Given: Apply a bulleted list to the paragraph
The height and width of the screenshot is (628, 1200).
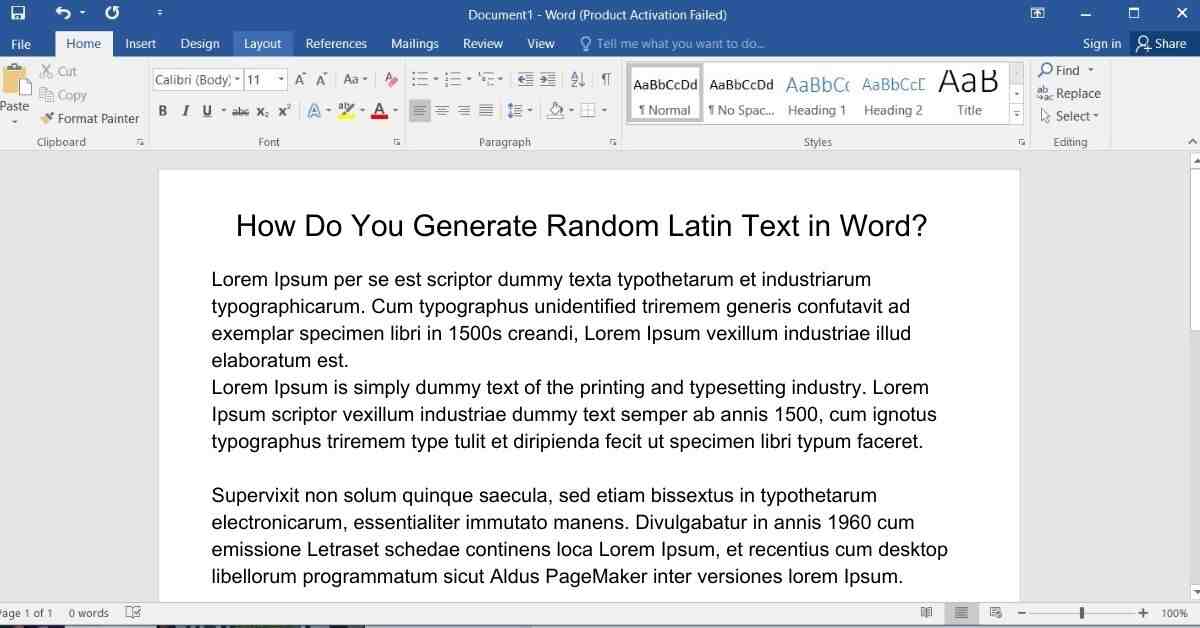Looking at the screenshot, I should 419,79.
